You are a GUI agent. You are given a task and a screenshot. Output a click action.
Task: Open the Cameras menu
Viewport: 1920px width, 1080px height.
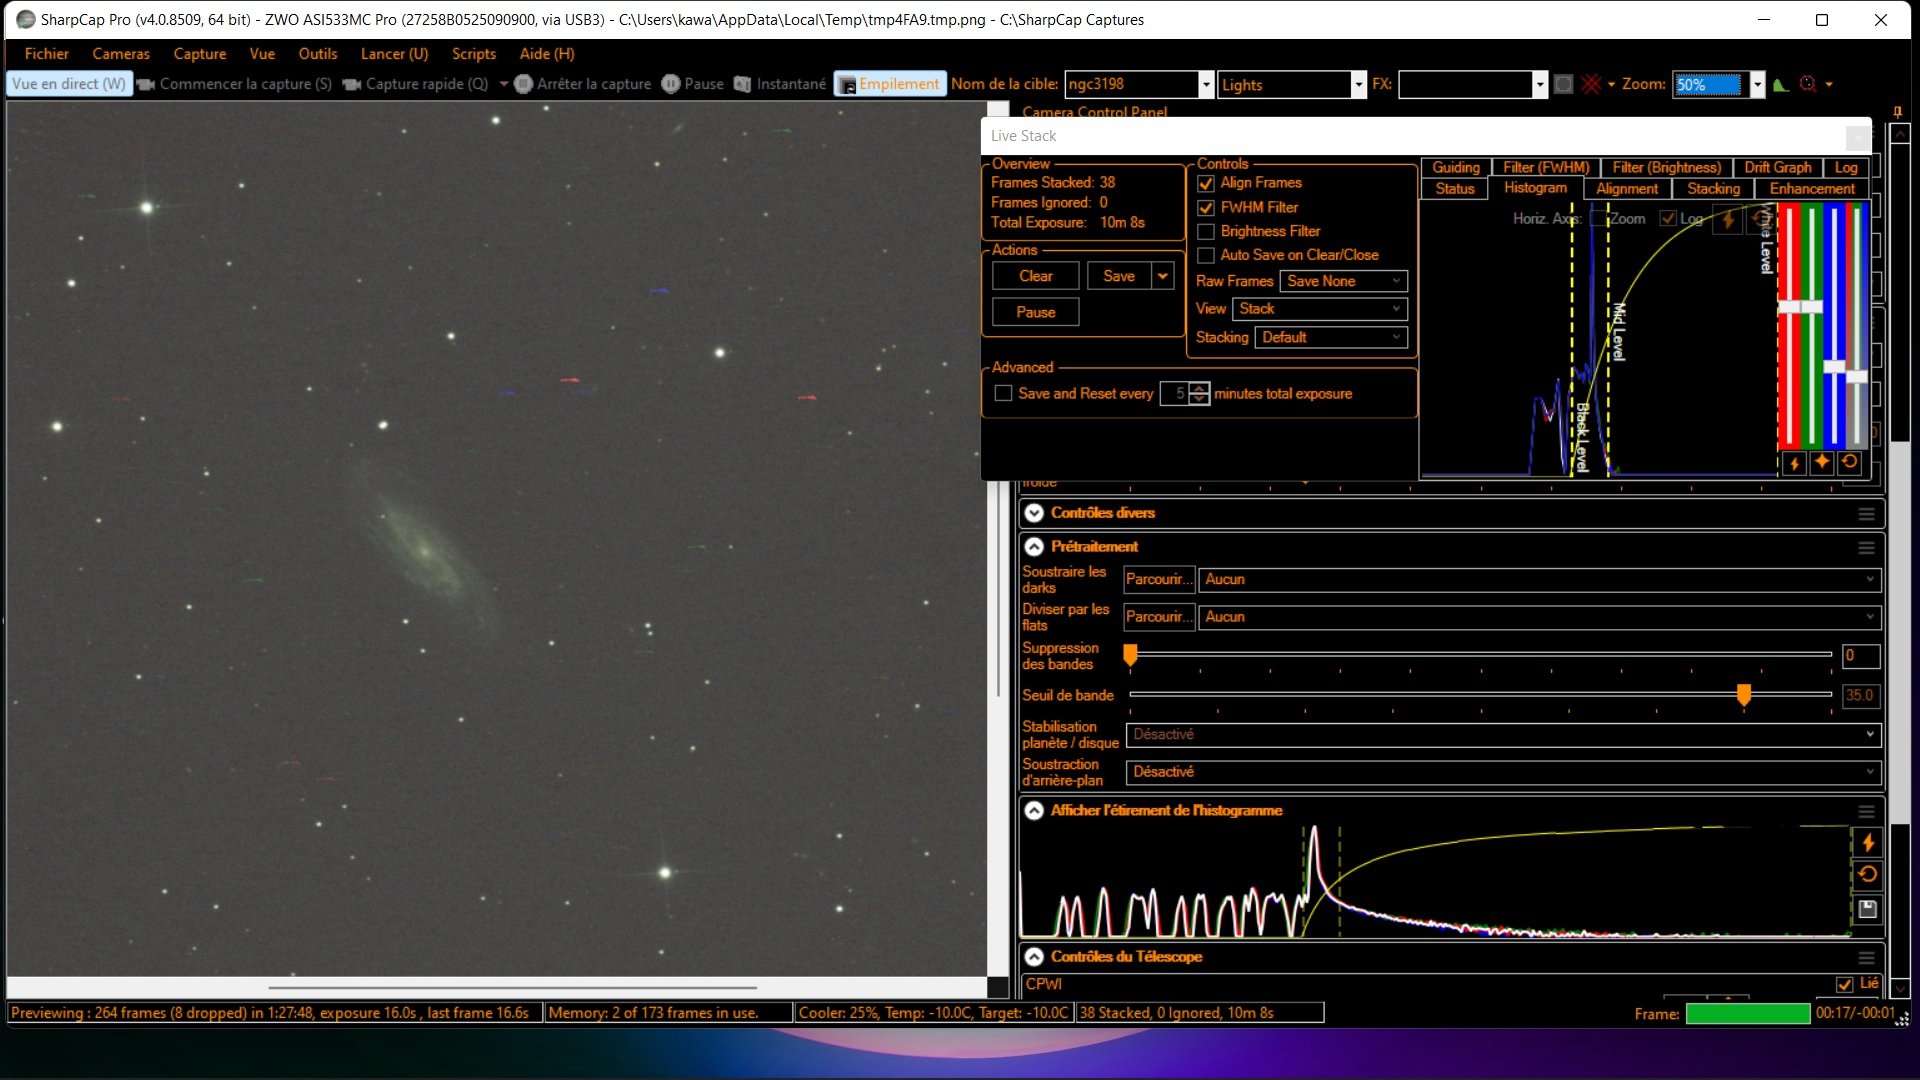pyautogui.click(x=121, y=54)
